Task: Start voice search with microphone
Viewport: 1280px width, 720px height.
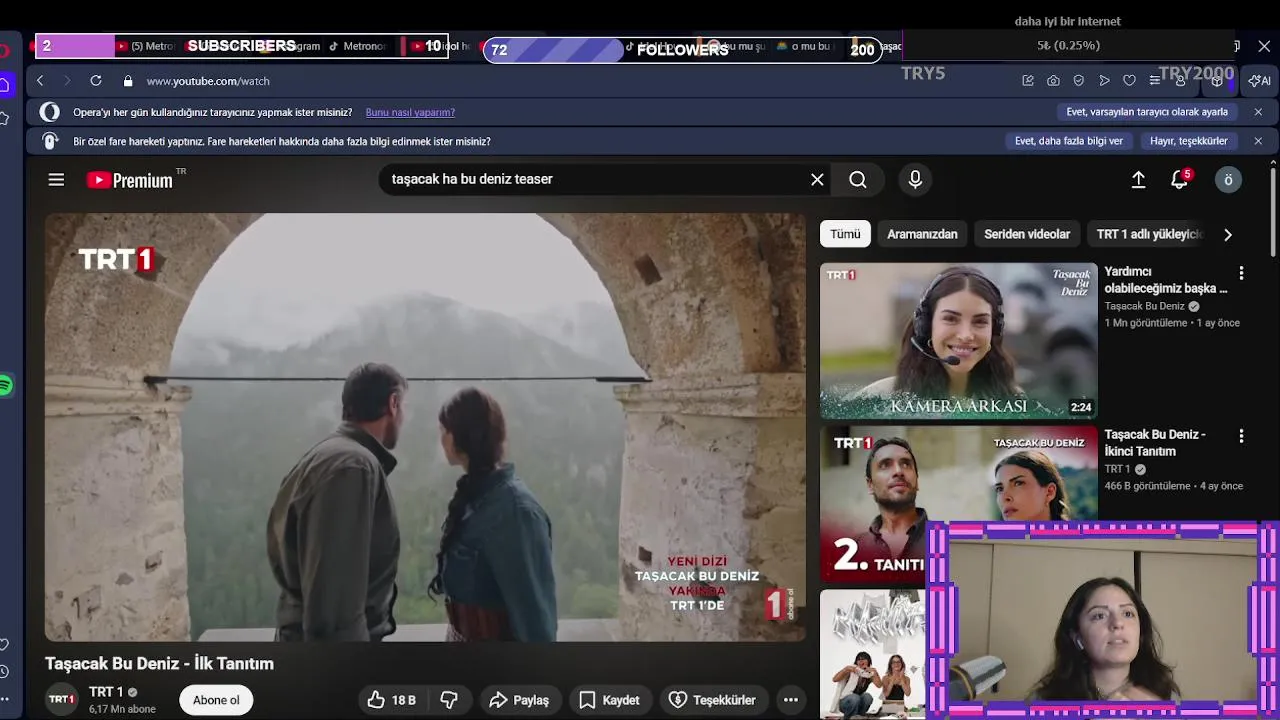Action: [915, 180]
